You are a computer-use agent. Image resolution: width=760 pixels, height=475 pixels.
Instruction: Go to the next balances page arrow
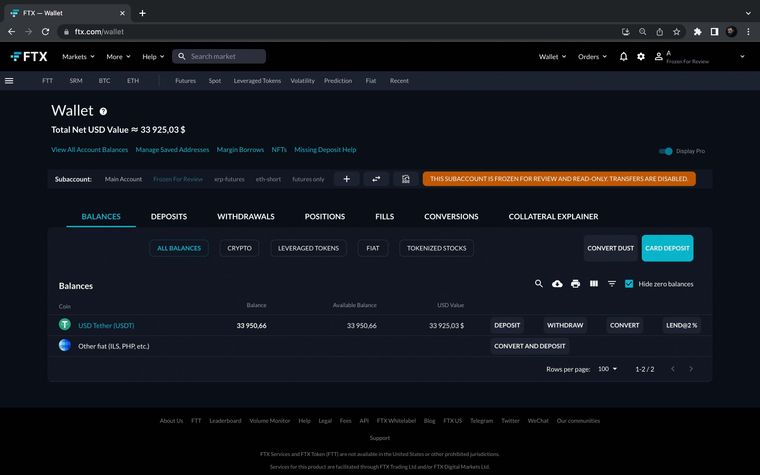click(691, 369)
